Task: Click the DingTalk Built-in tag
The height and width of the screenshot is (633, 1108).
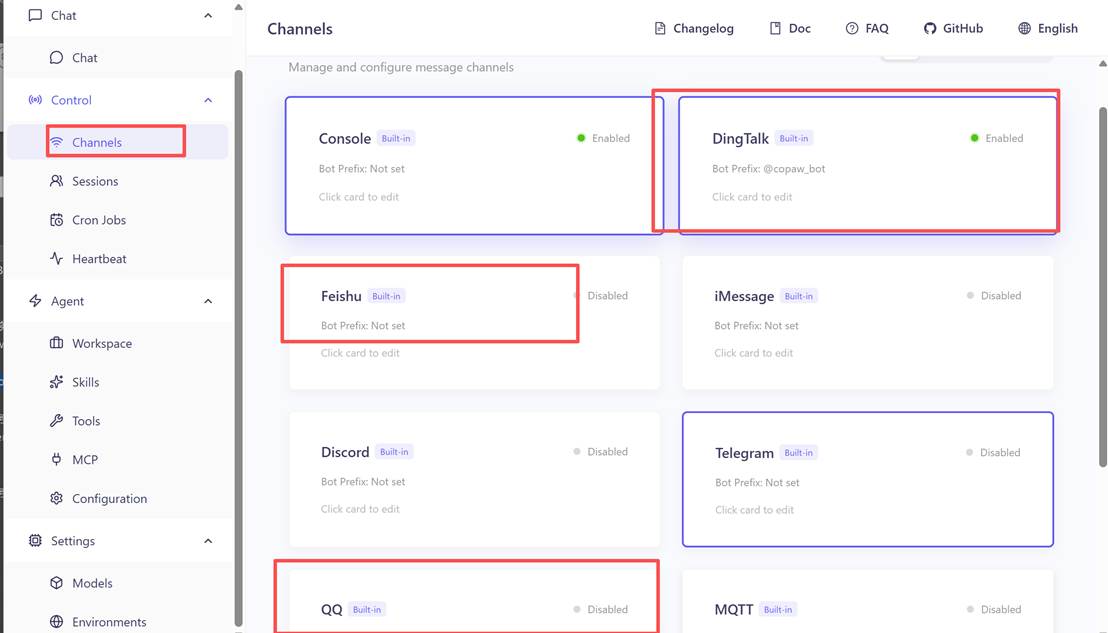Action: [794, 138]
